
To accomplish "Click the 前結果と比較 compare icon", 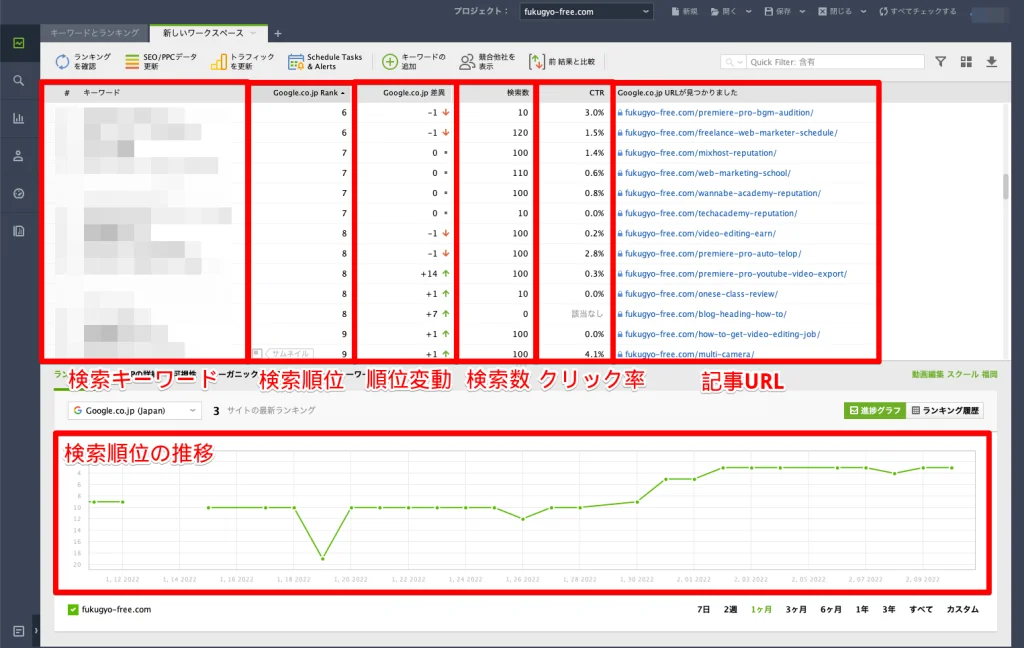I will [536, 61].
